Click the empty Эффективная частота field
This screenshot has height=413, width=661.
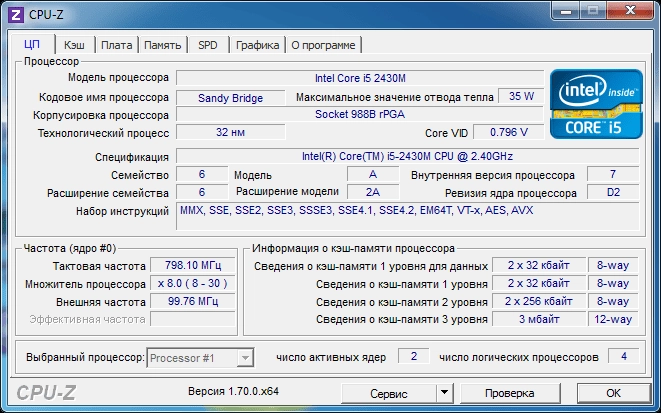(x=193, y=319)
